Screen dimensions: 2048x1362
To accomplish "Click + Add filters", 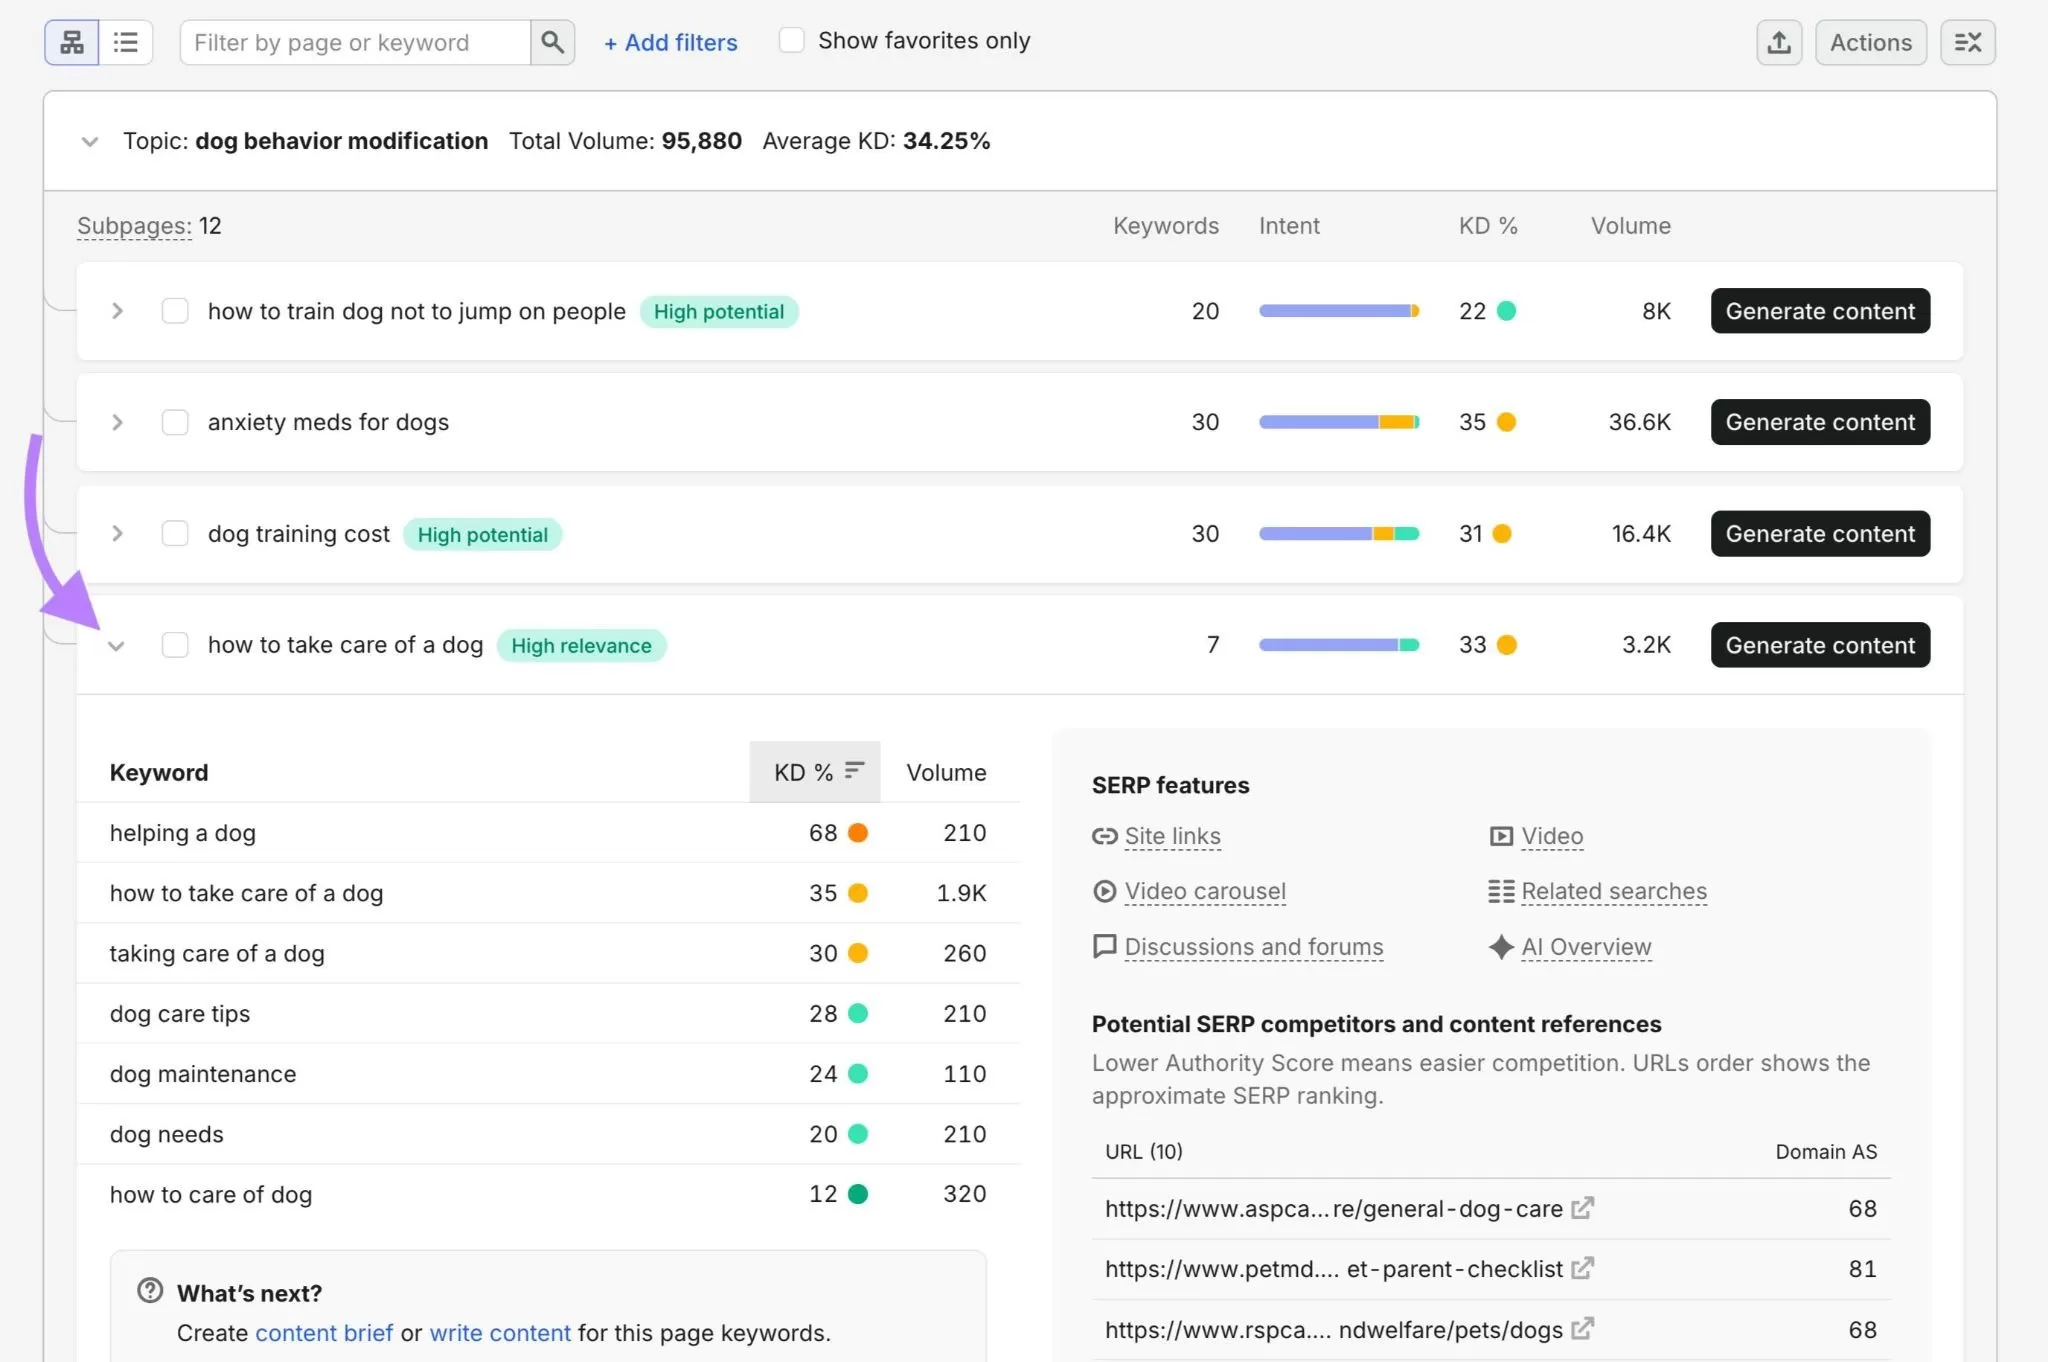I will pos(670,42).
